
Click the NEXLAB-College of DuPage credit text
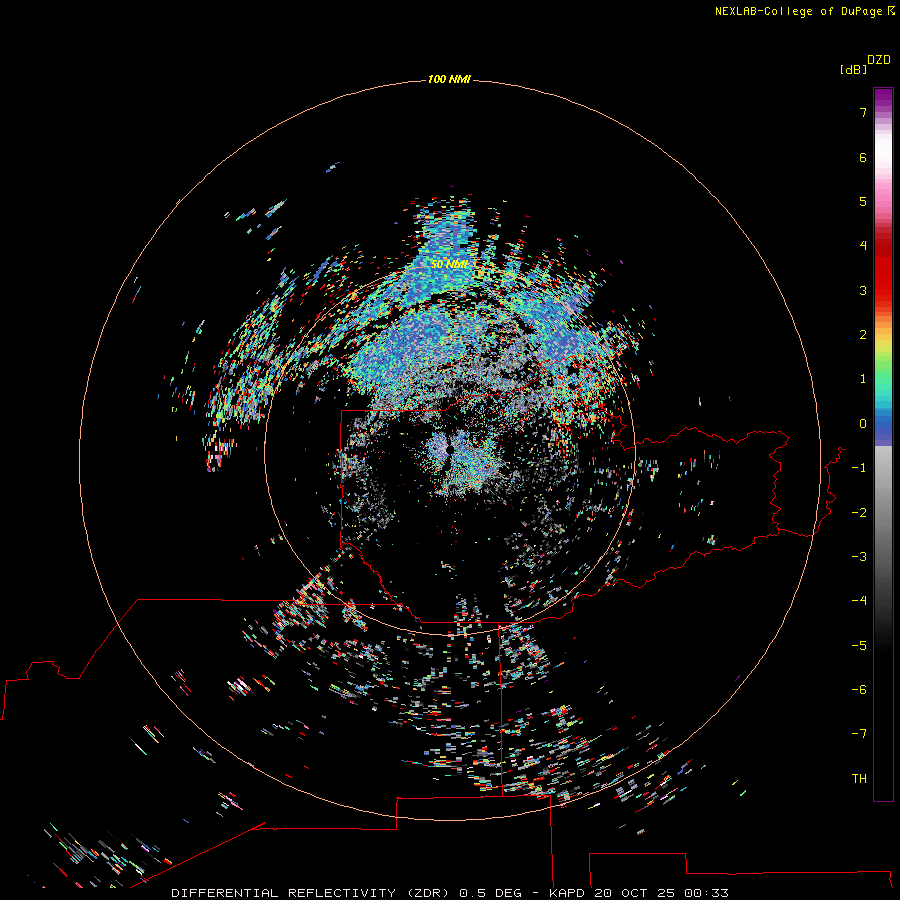pyautogui.click(x=804, y=11)
